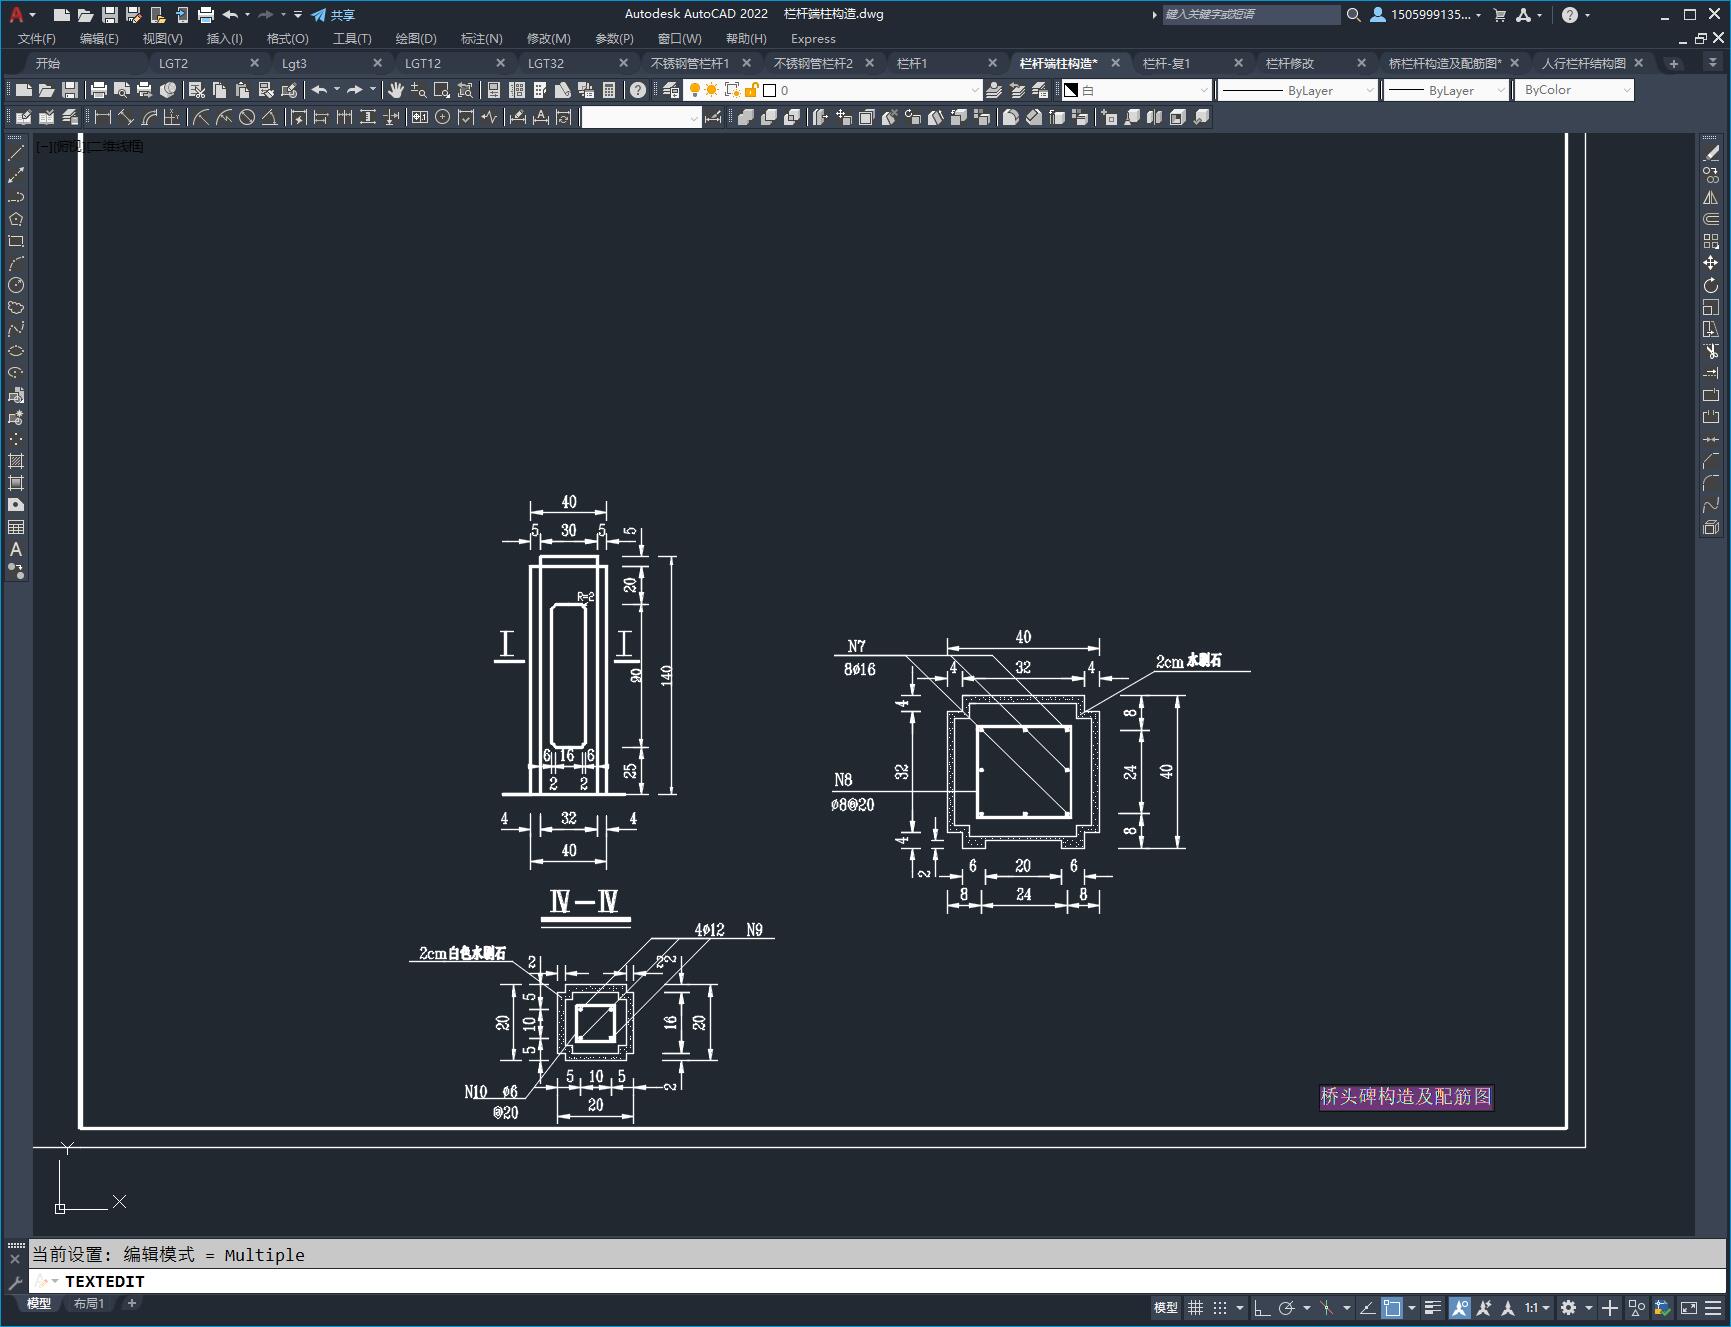This screenshot has width=1731, height=1327.
Task: Select the Move tool
Action: [x=1711, y=263]
